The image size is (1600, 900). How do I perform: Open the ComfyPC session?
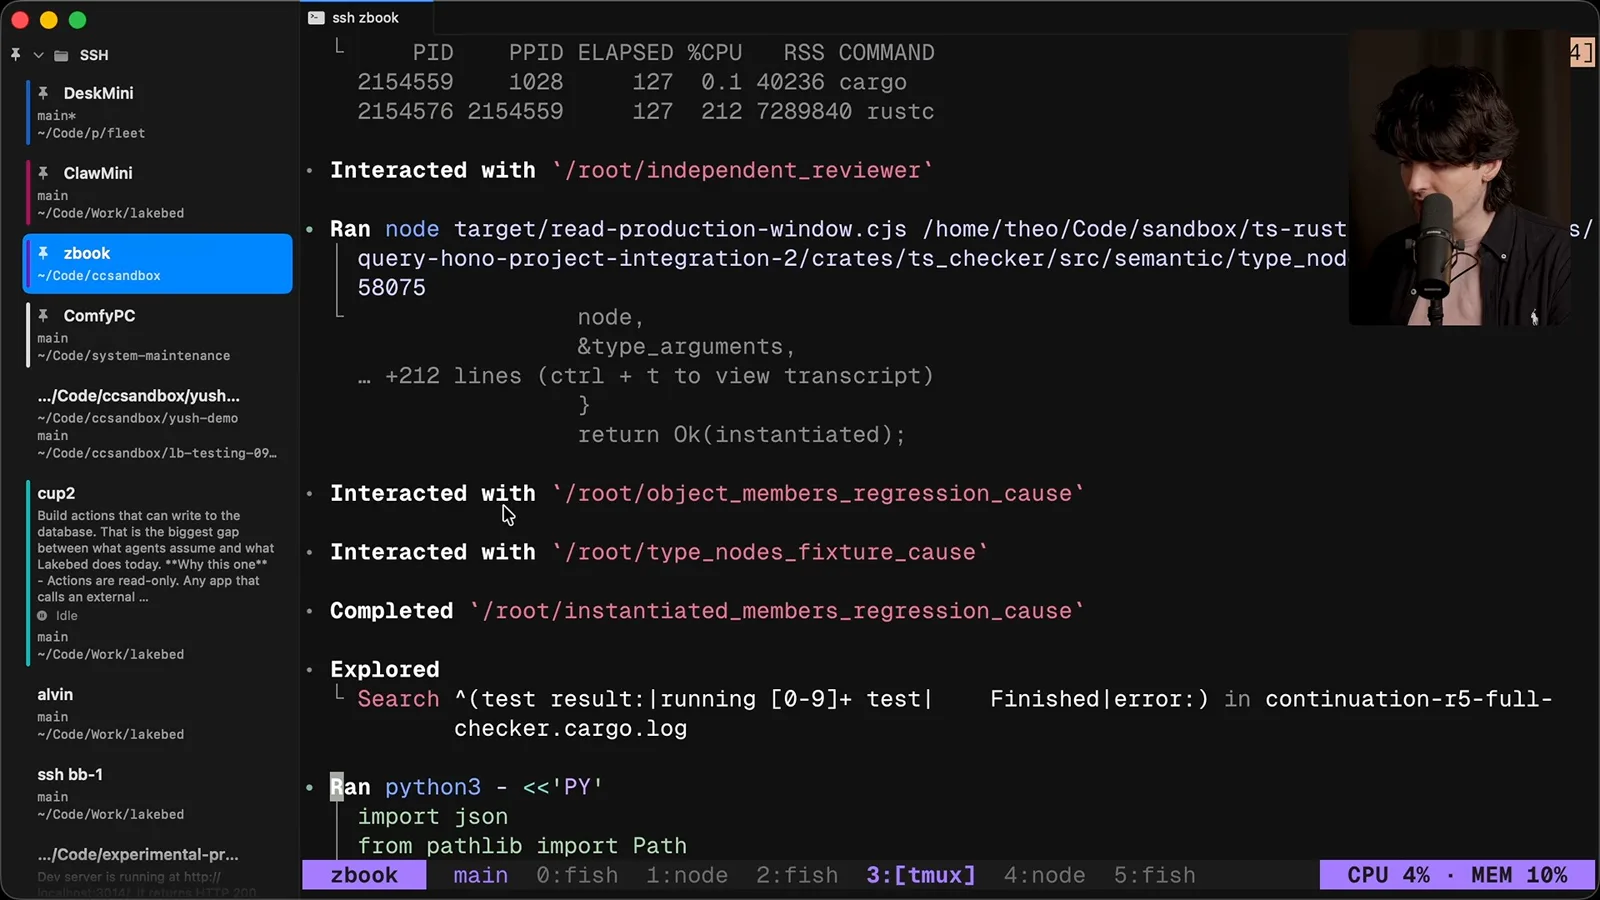[x=158, y=335]
